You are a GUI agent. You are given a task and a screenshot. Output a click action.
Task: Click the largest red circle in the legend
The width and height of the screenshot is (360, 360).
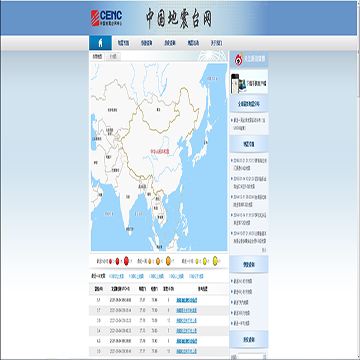pos(126,261)
